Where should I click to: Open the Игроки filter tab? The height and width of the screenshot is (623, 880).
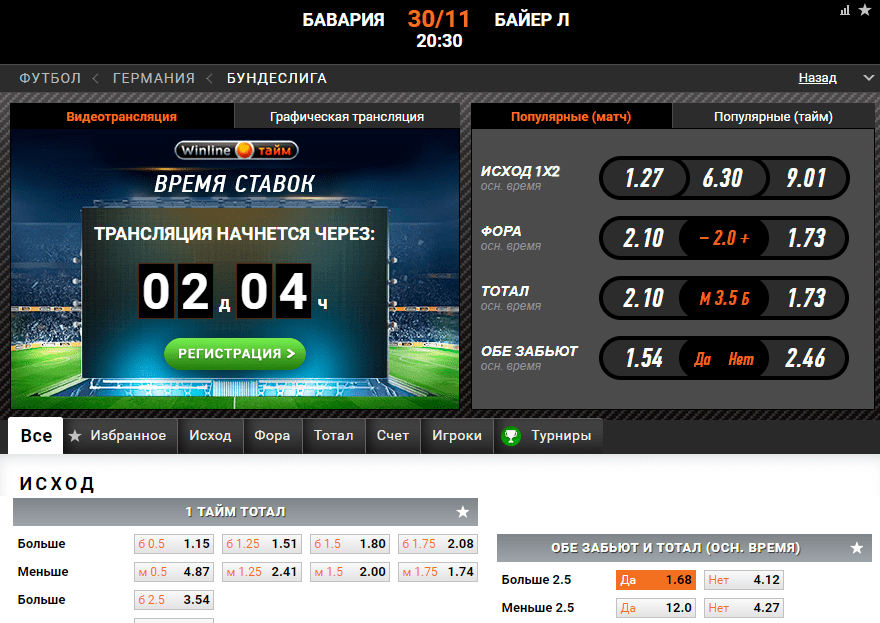[x=457, y=436]
